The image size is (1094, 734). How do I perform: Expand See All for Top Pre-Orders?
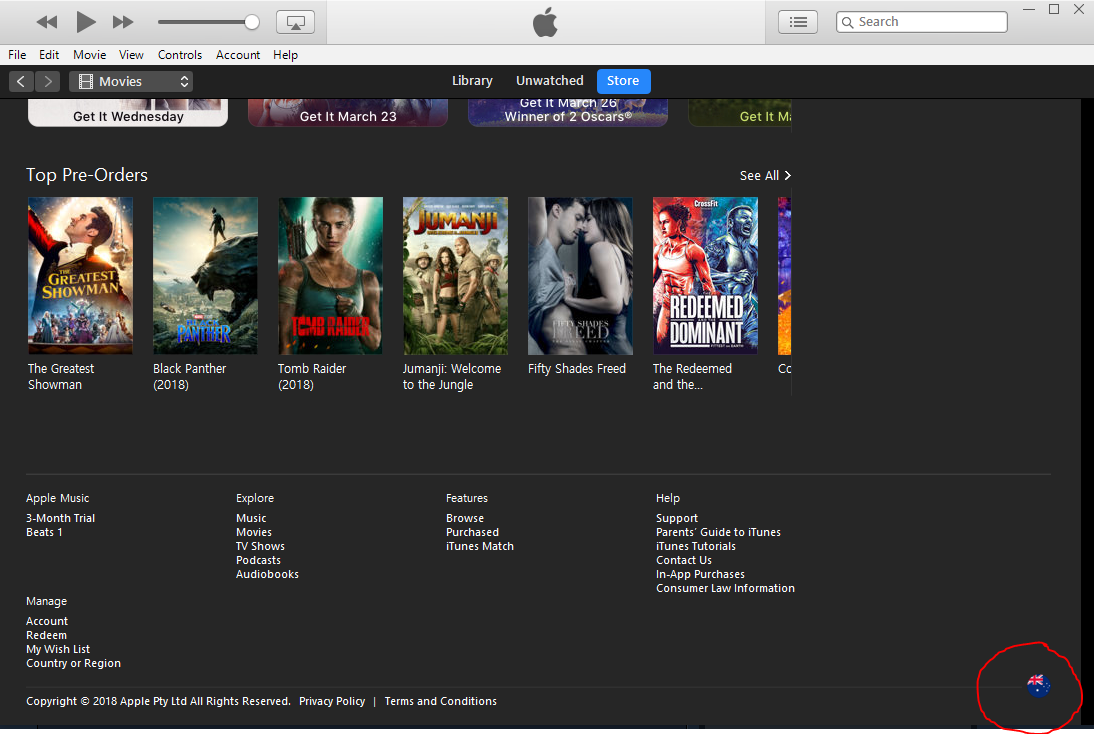(765, 176)
